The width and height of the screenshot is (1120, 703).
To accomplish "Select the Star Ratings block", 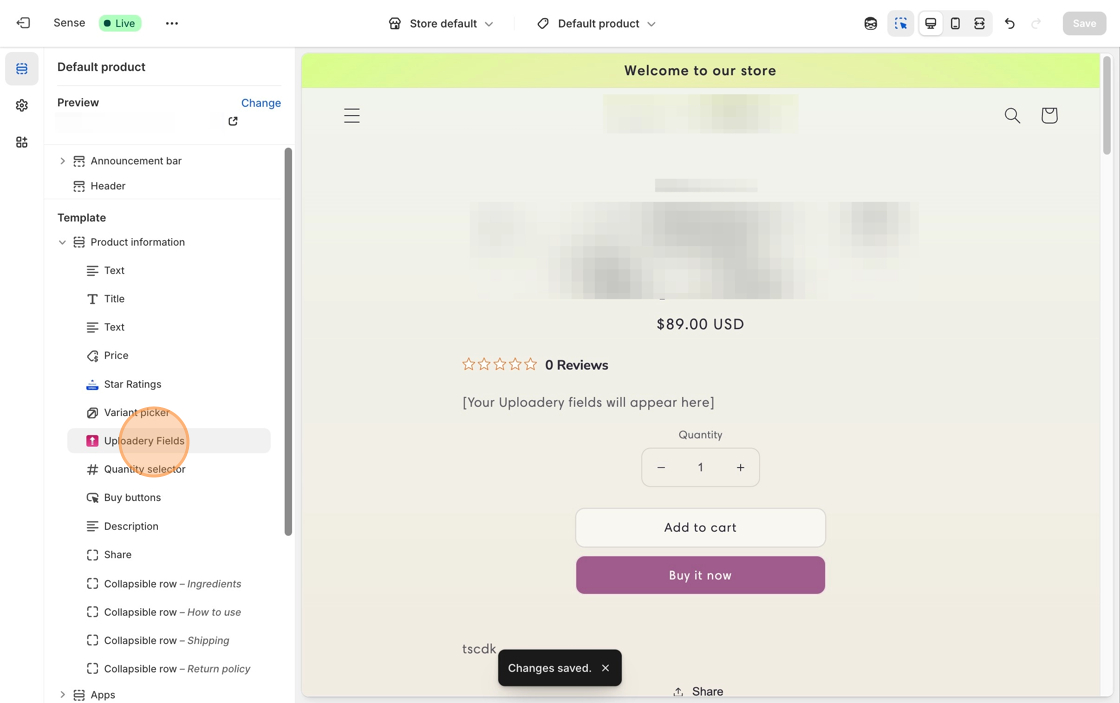I will 132,384.
